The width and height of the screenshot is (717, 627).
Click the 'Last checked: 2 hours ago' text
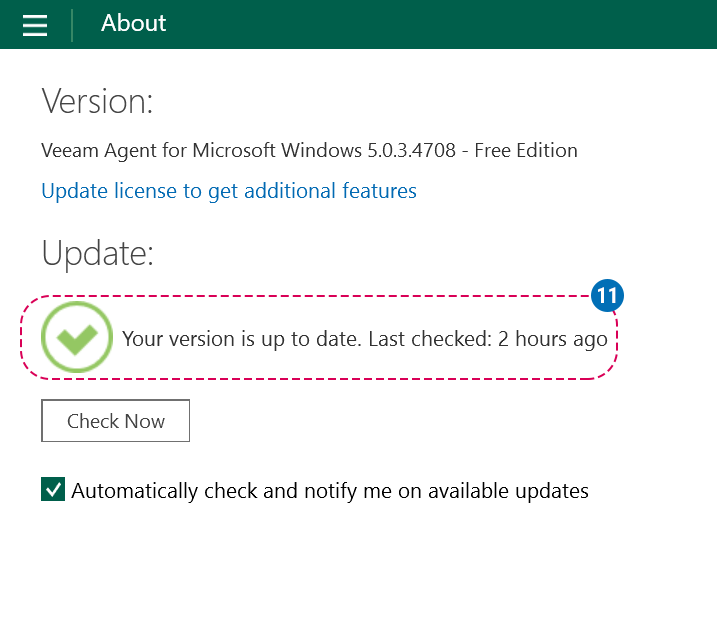[x=488, y=339]
